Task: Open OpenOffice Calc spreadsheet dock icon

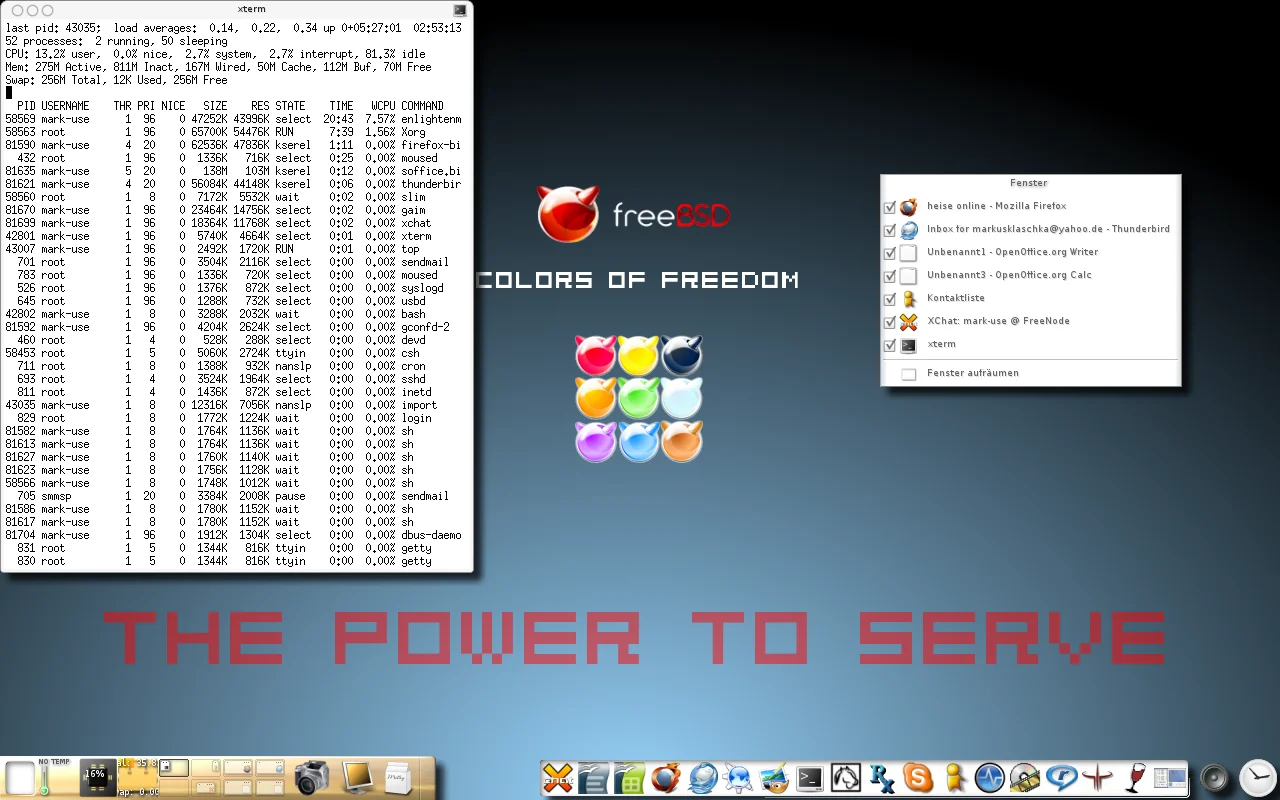Action: point(630,777)
